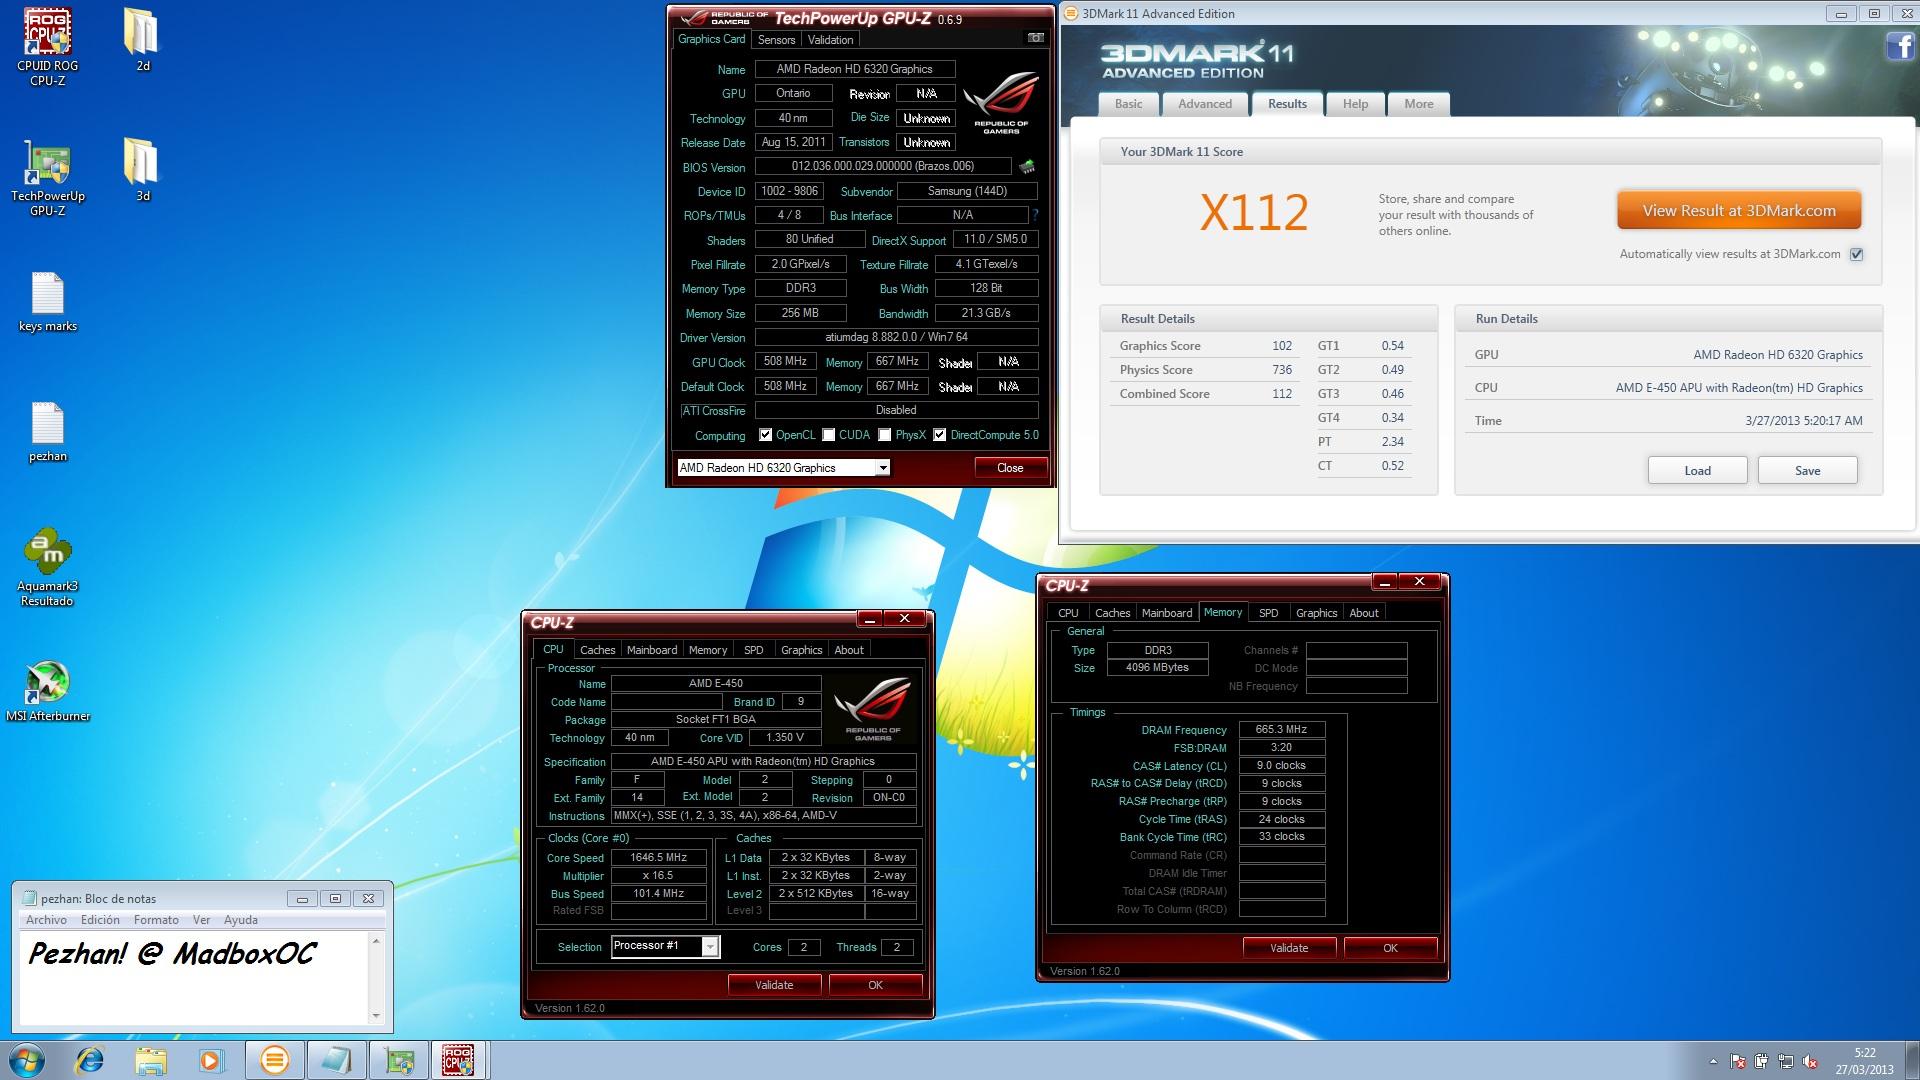
Task: Click the Action Center flag tray icon
Action: click(x=1738, y=1062)
